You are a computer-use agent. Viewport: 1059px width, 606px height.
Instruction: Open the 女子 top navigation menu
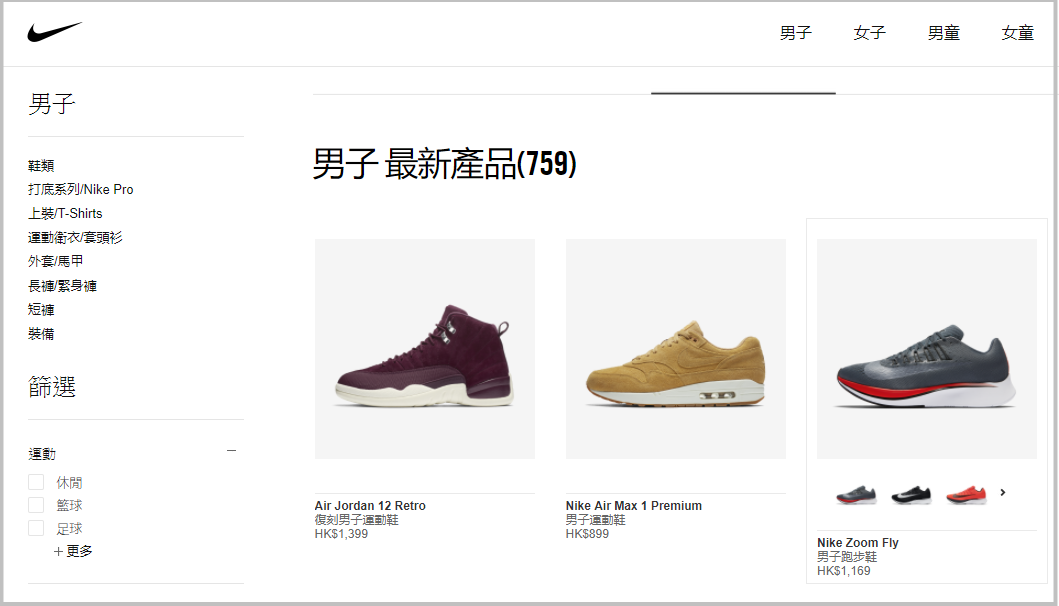coord(869,32)
